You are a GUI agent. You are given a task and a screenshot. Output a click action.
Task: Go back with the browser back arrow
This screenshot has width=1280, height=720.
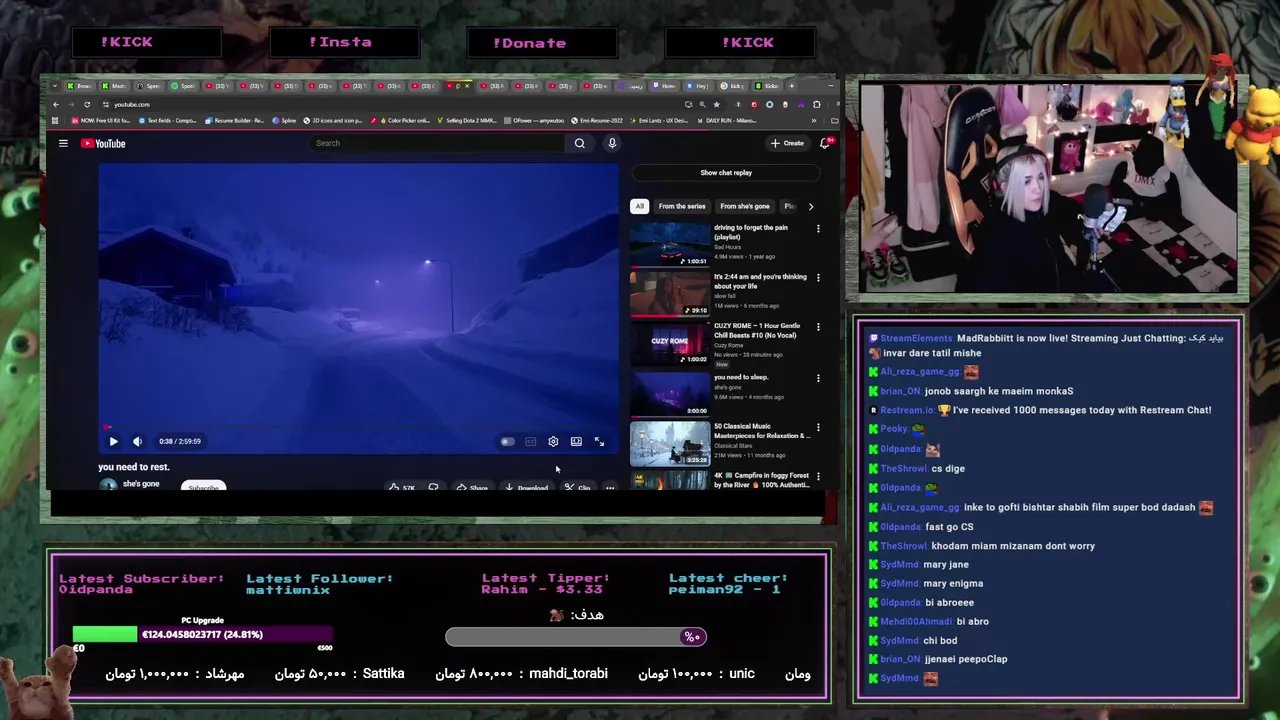(x=56, y=104)
